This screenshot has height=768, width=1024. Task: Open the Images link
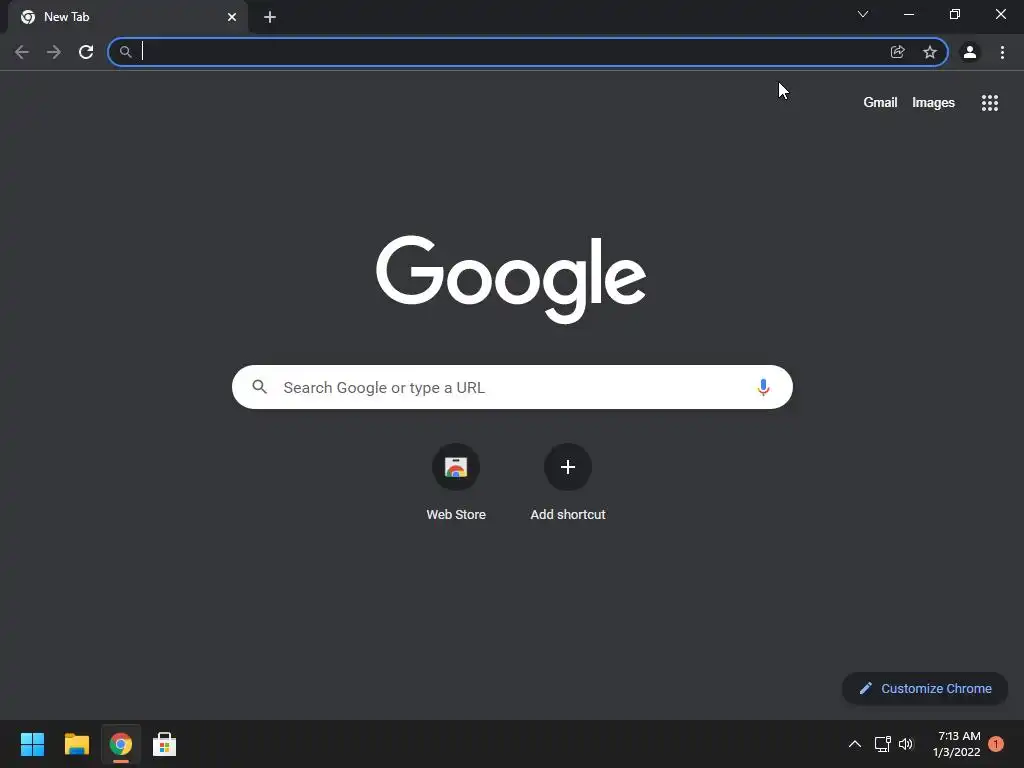pos(933,103)
